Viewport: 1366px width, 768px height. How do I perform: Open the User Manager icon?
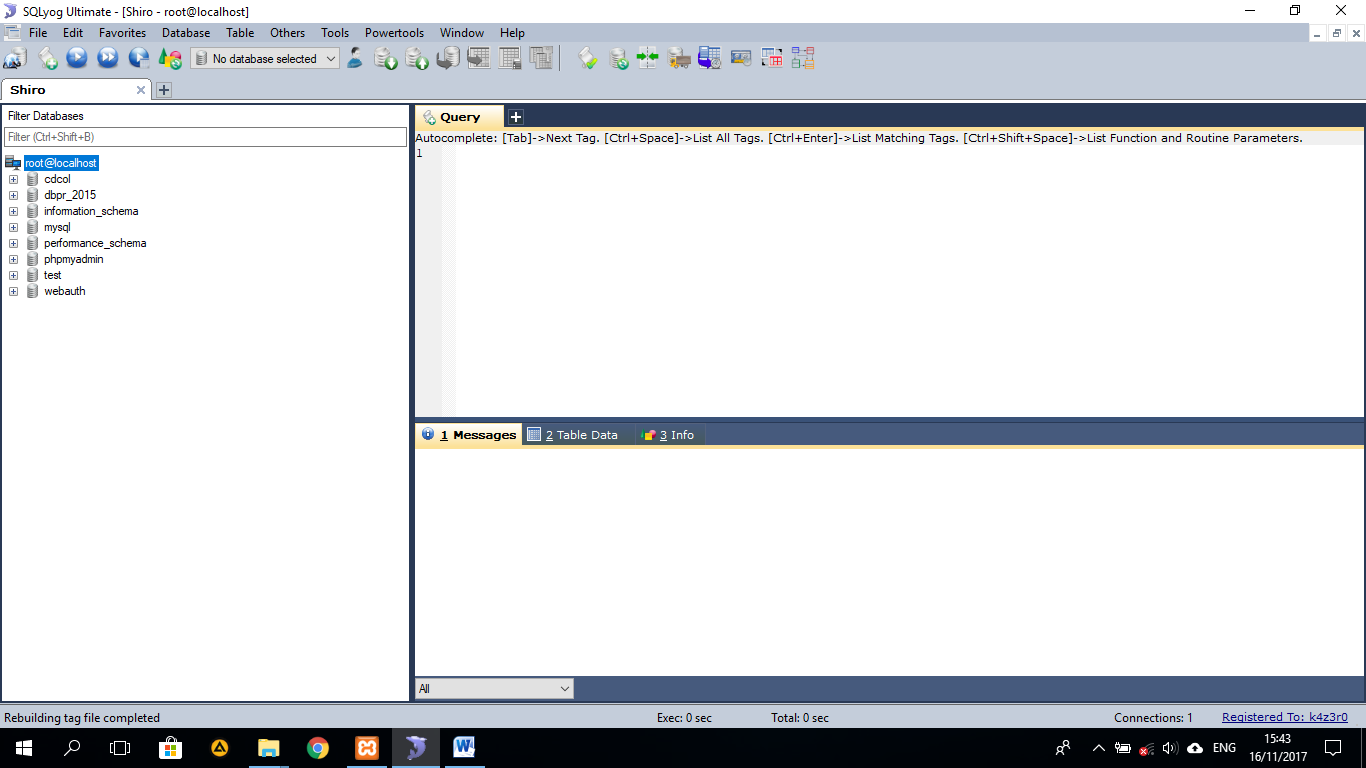355,58
